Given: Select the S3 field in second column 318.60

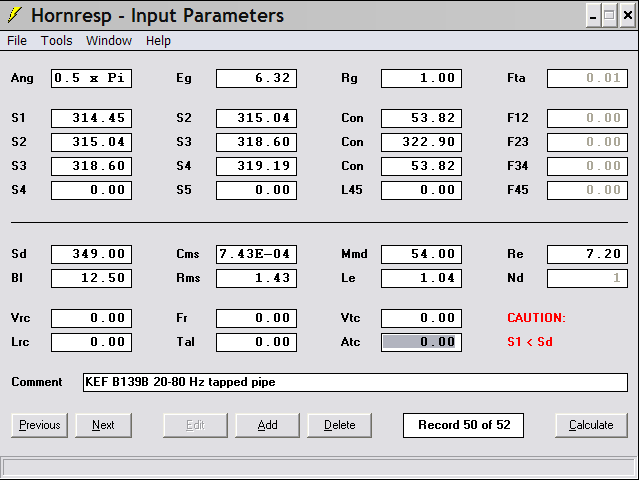Looking at the screenshot, I should click(x=256, y=142).
